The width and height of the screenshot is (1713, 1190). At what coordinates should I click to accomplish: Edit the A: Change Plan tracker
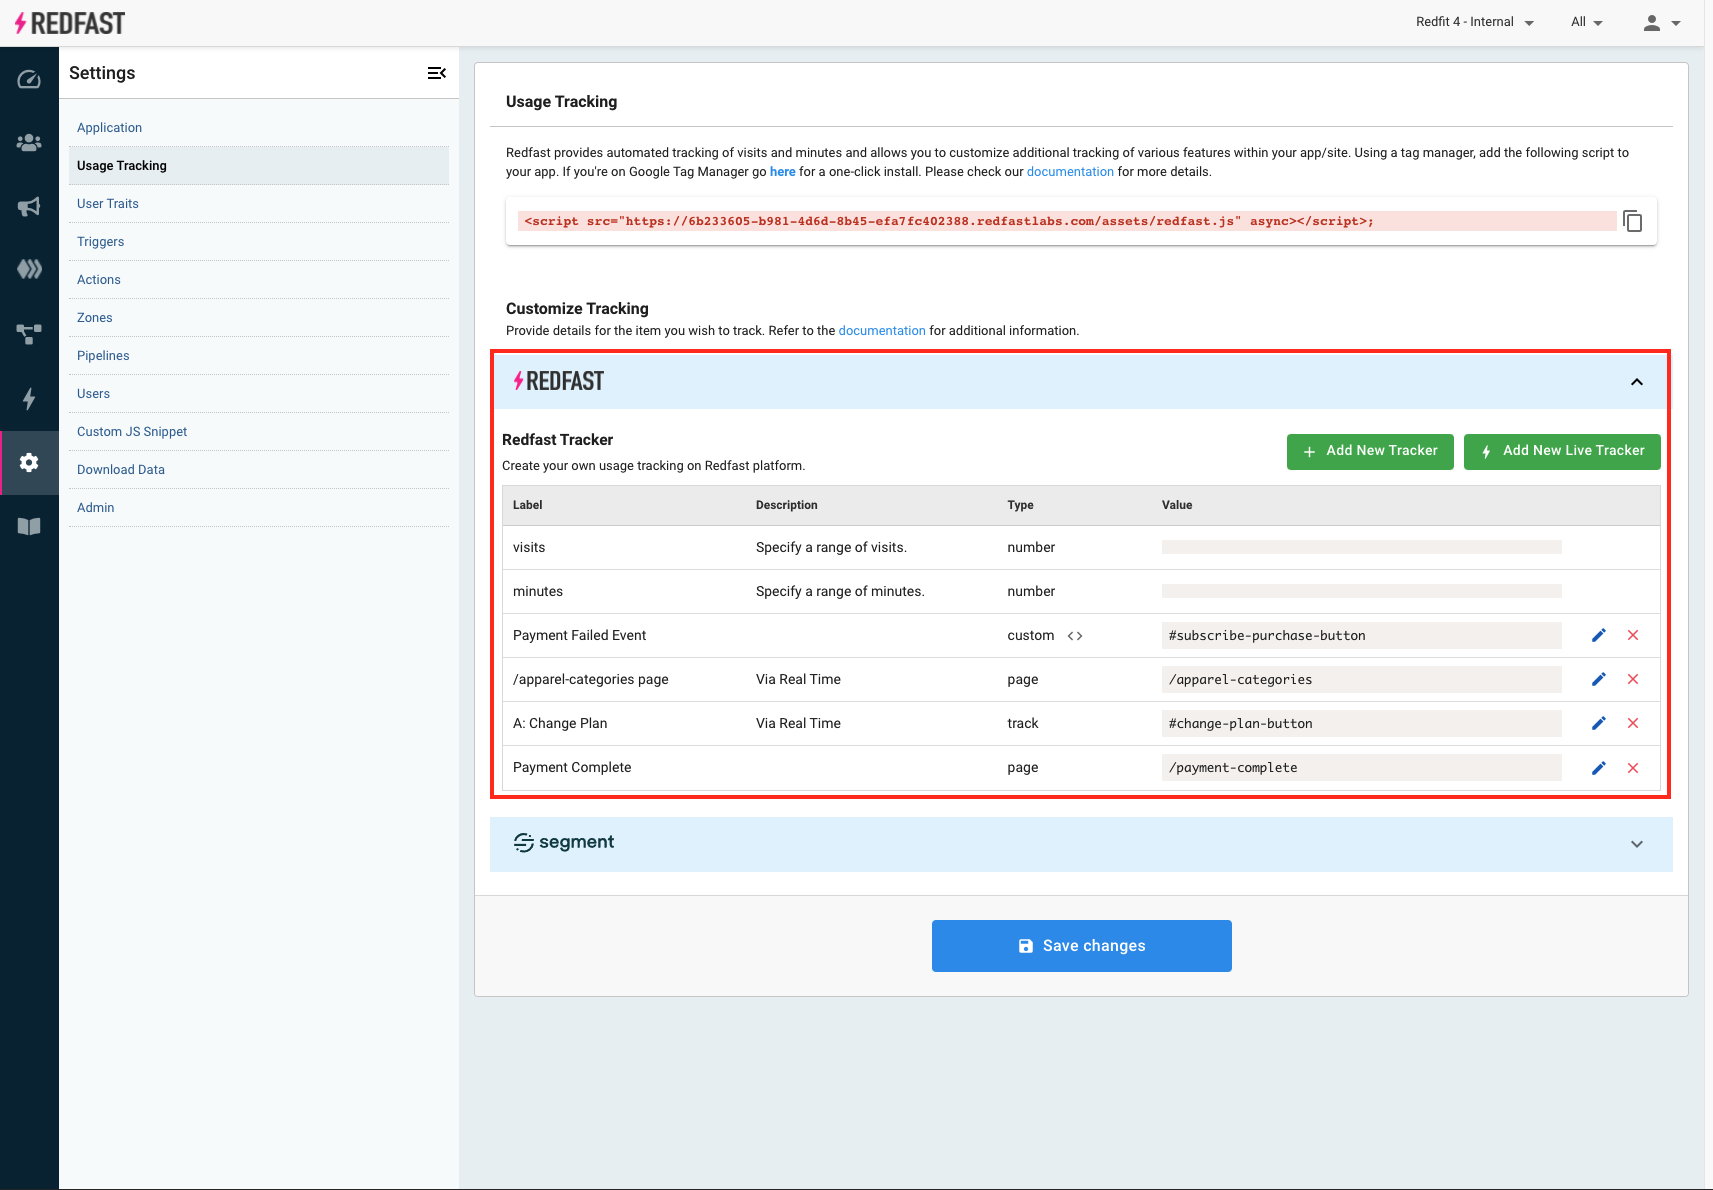pos(1599,723)
